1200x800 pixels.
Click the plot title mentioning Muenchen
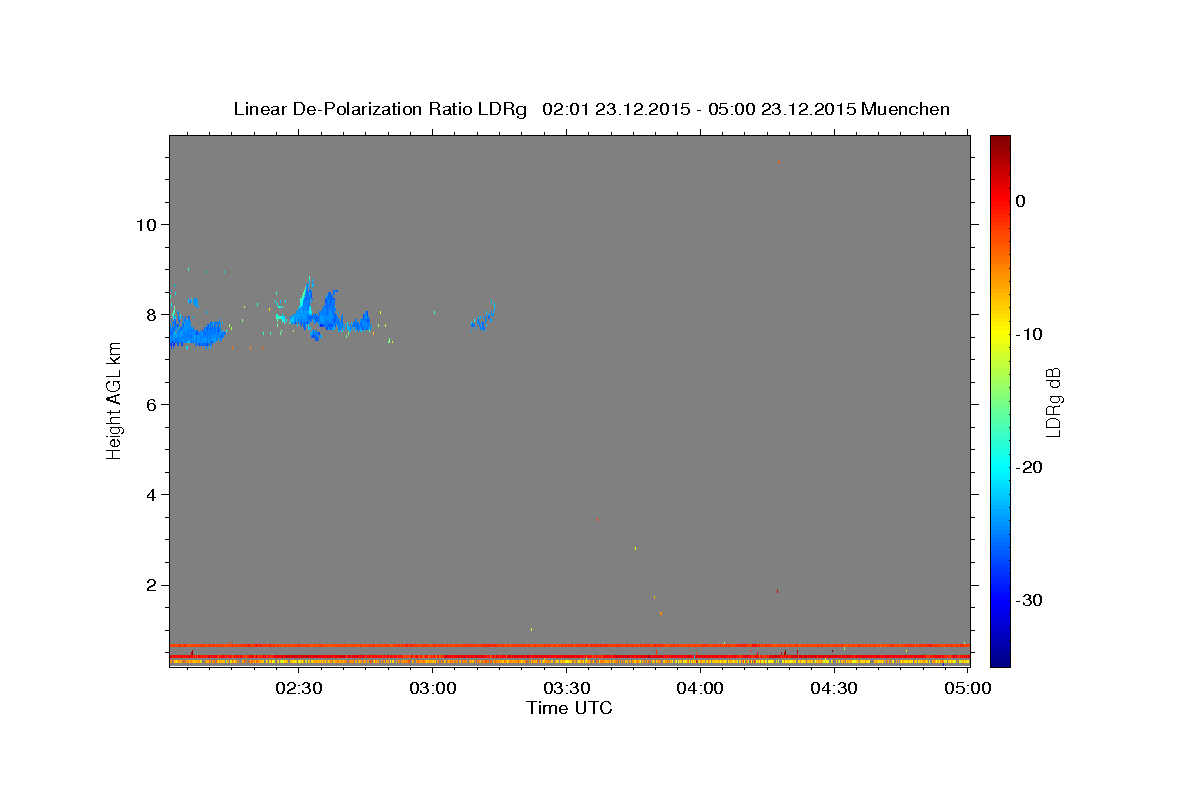pyautogui.click(x=591, y=109)
